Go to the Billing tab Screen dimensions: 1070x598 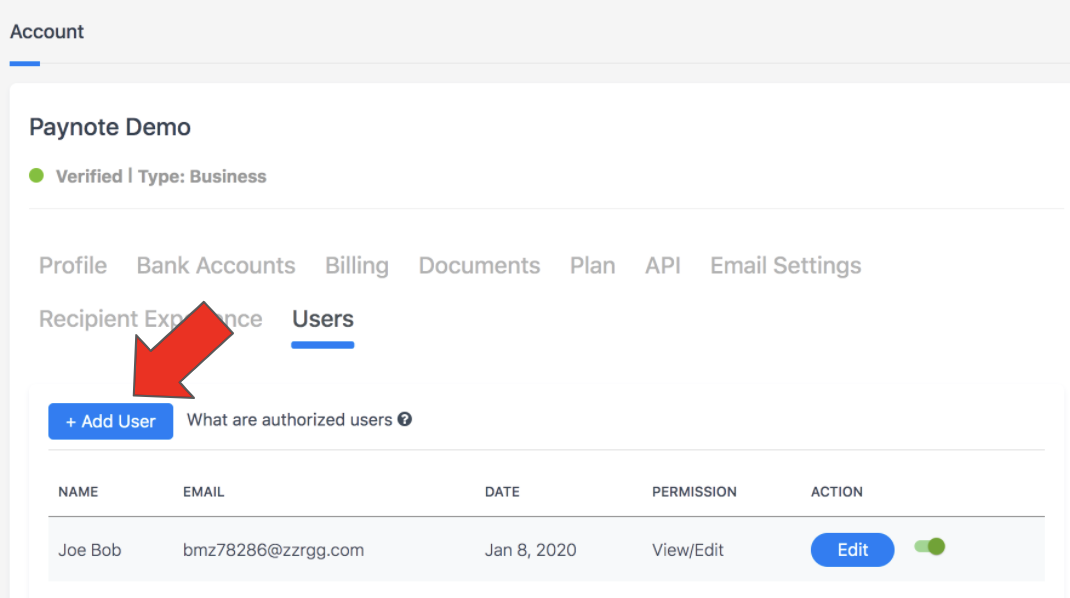[357, 266]
